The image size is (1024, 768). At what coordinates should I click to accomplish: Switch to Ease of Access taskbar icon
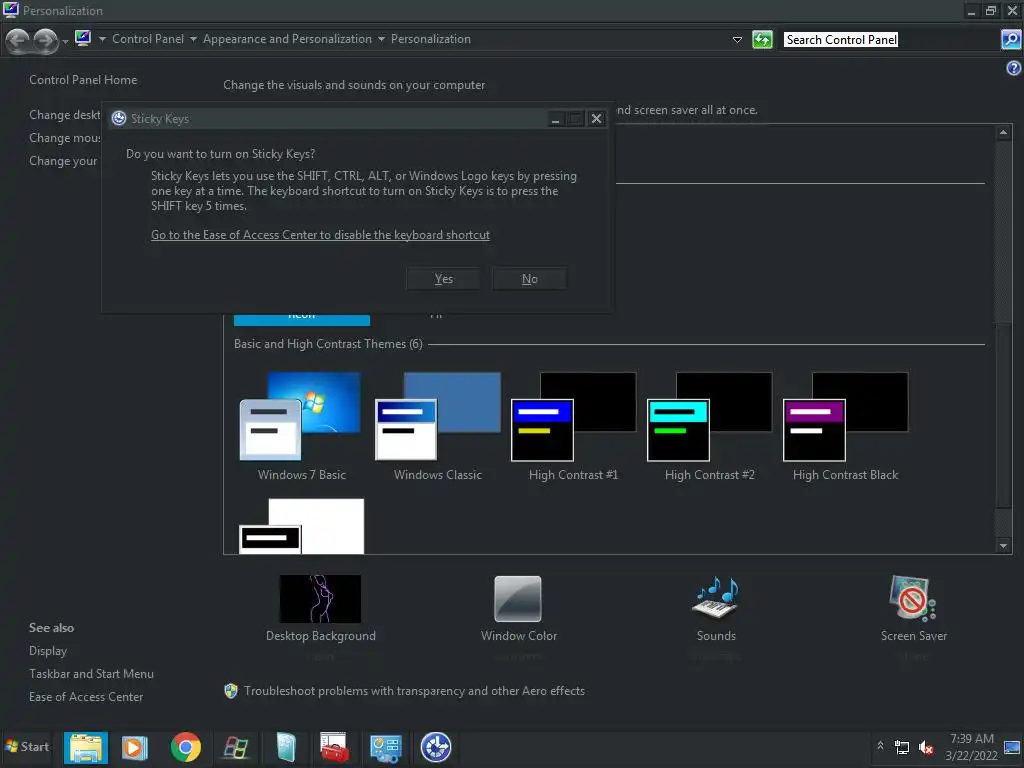(x=436, y=748)
